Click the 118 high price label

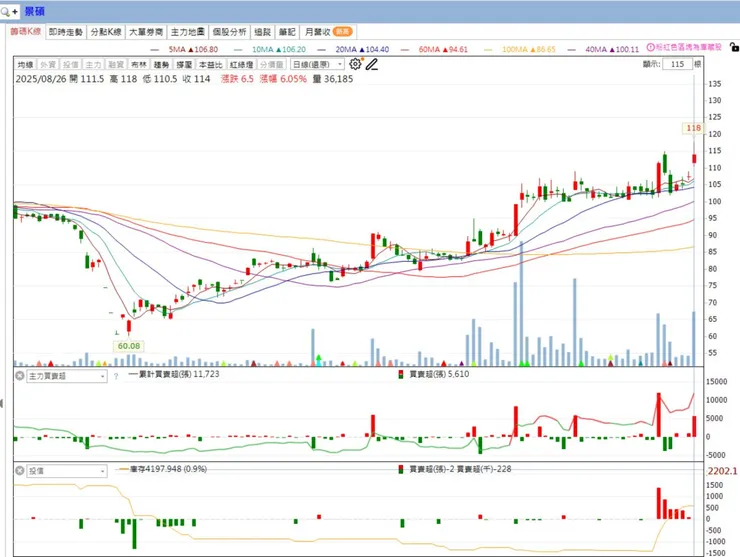(693, 128)
